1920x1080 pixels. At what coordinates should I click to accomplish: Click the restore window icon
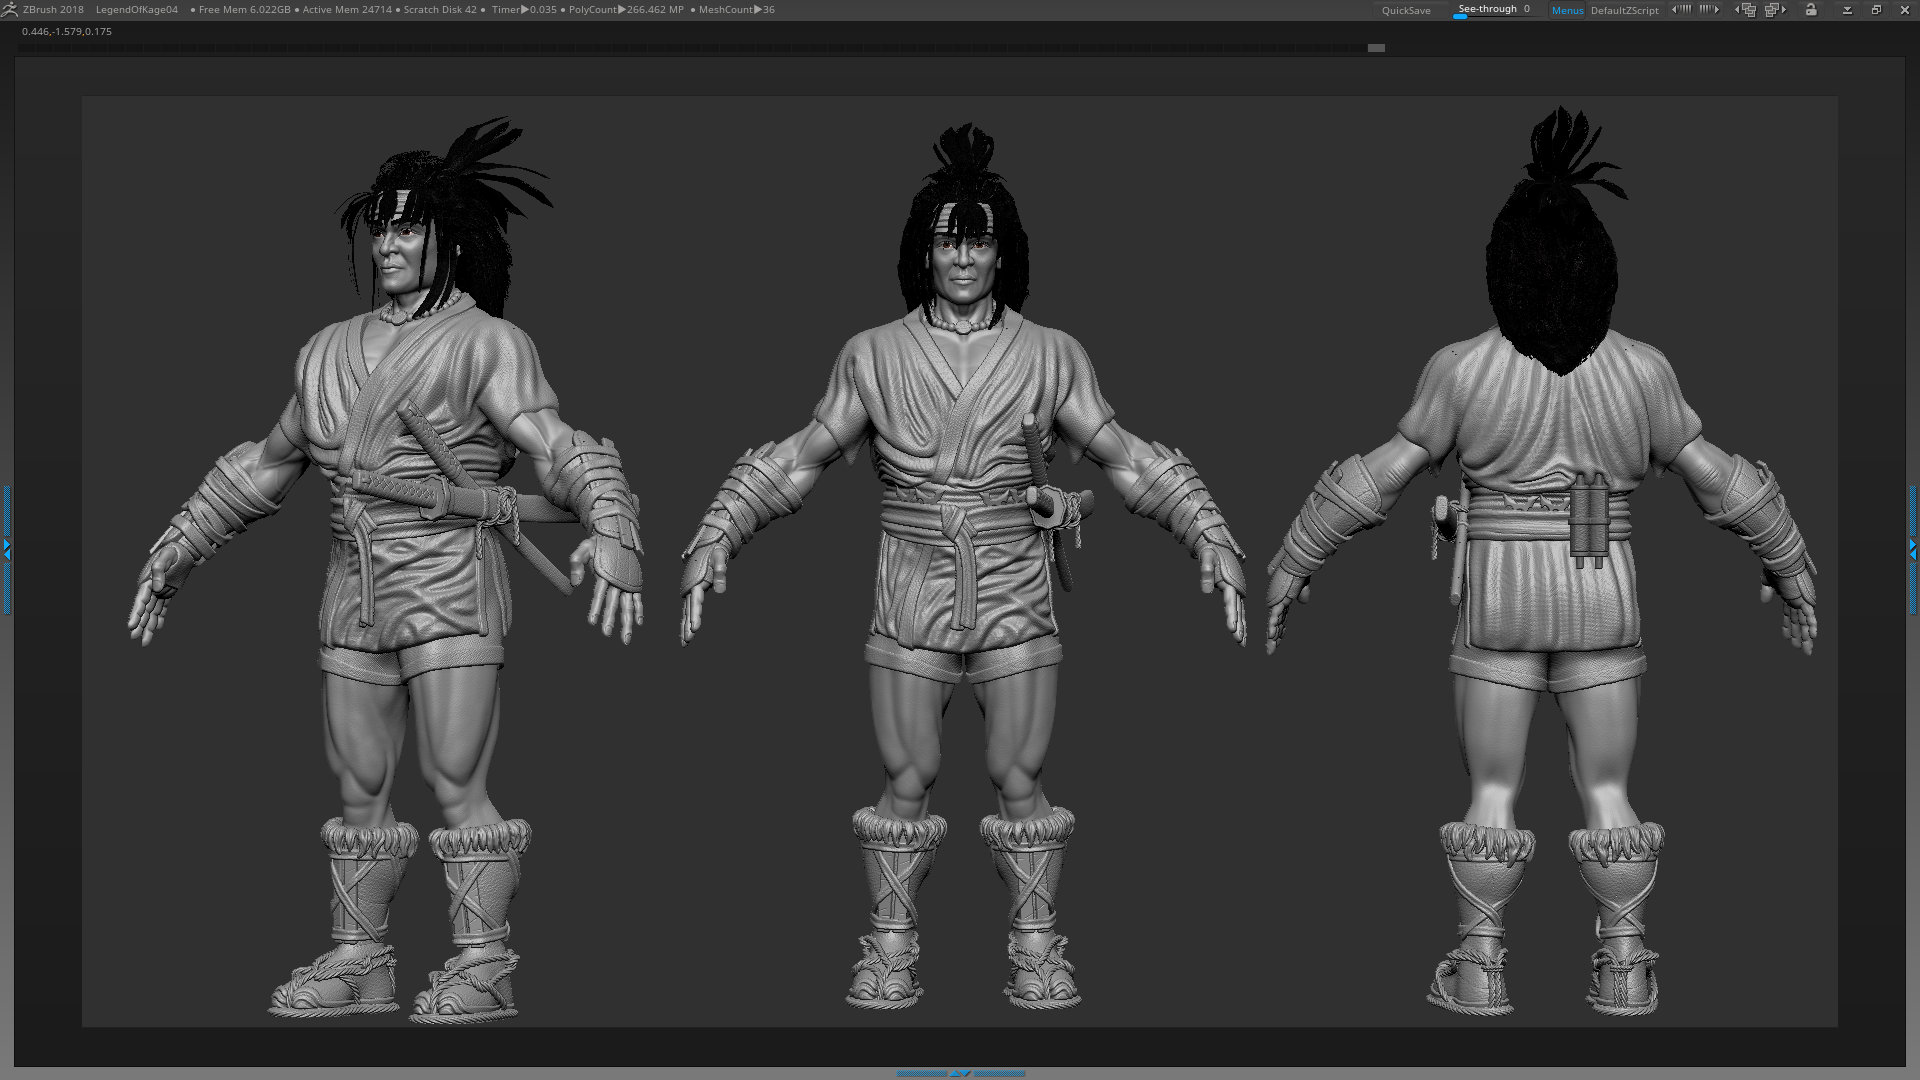[1876, 10]
